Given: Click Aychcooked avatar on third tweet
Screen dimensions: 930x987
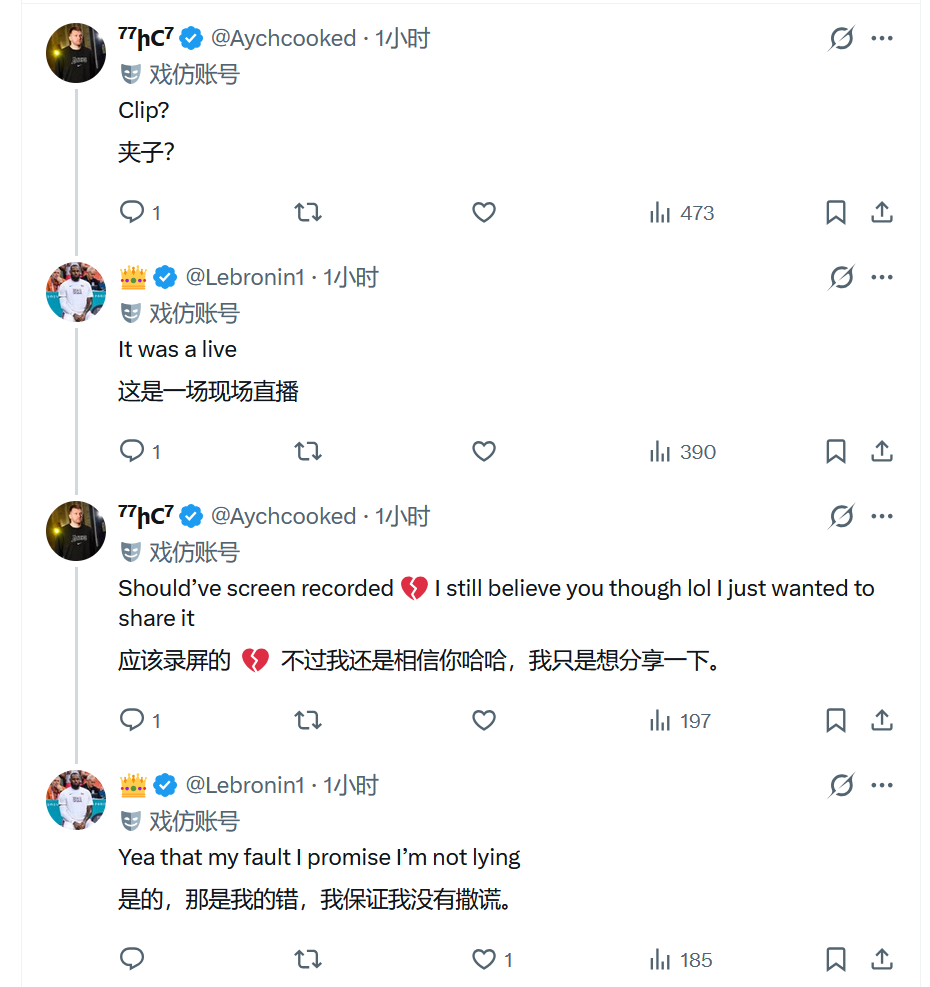Looking at the screenshot, I should pyautogui.click(x=76, y=531).
